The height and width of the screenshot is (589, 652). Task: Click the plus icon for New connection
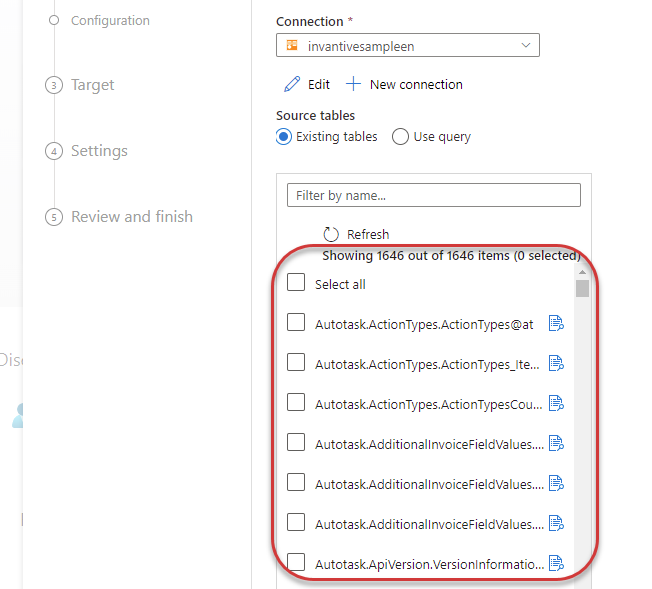[x=353, y=84]
